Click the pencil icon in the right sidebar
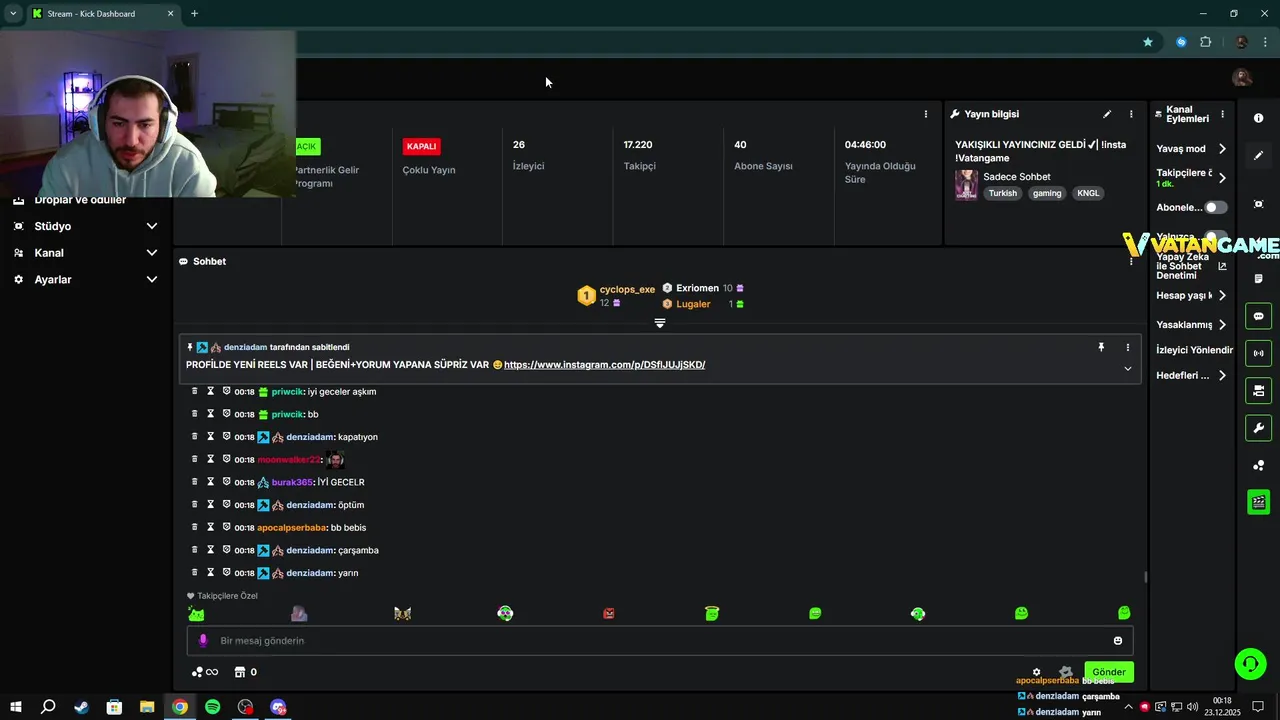1280x720 pixels. [x=1258, y=156]
